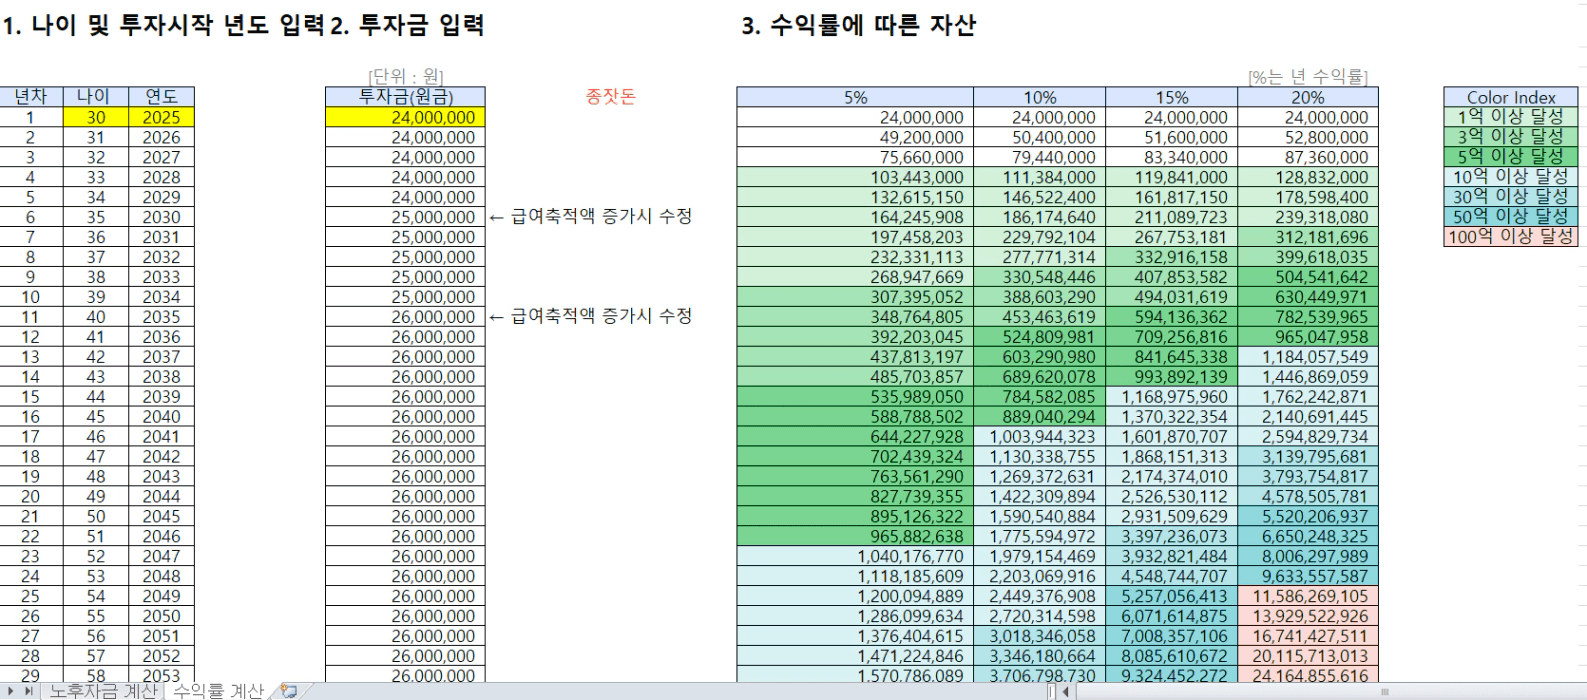Click the 투자금(원금) column header
The height and width of the screenshot is (700, 1587).
pos(405,97)
